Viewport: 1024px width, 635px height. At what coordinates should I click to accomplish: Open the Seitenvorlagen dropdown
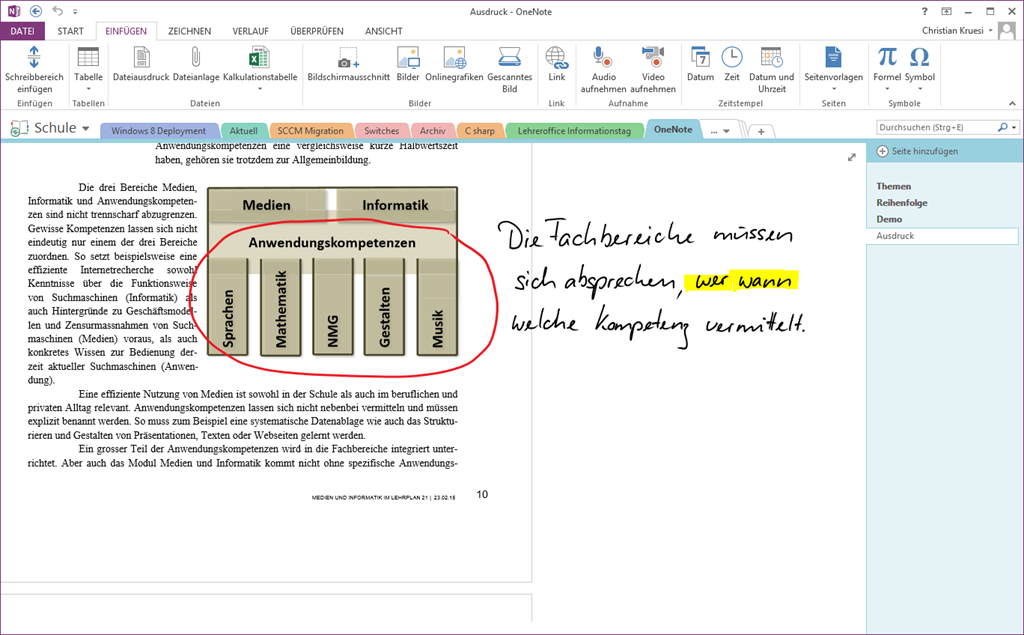tap(833, 88)
